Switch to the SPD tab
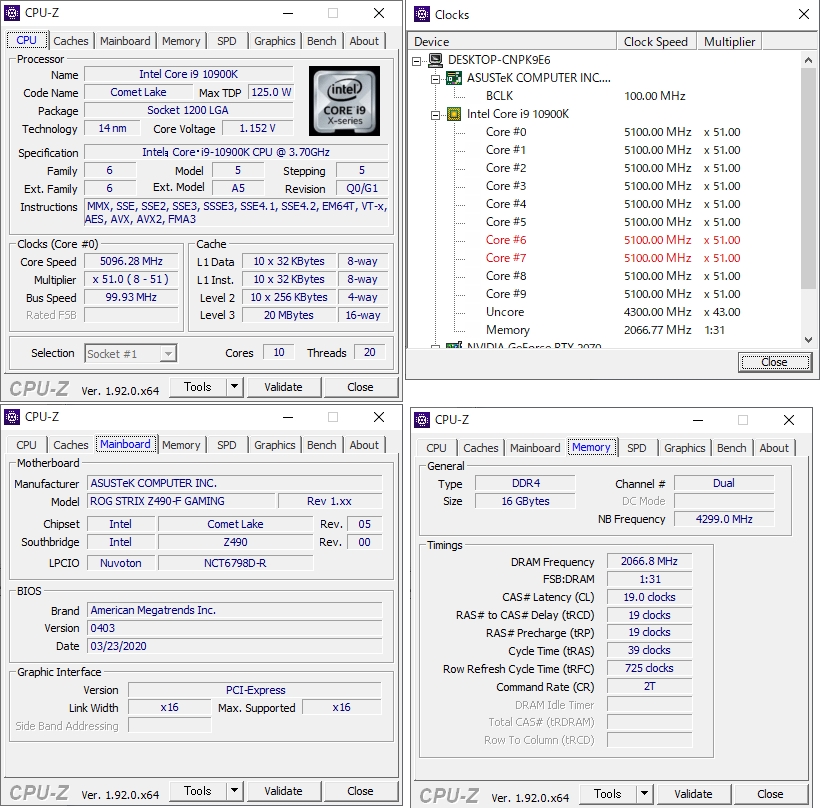 (227, 41)
